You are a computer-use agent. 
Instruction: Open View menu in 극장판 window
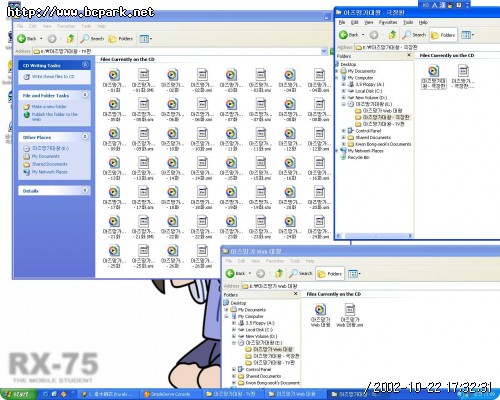369,22
